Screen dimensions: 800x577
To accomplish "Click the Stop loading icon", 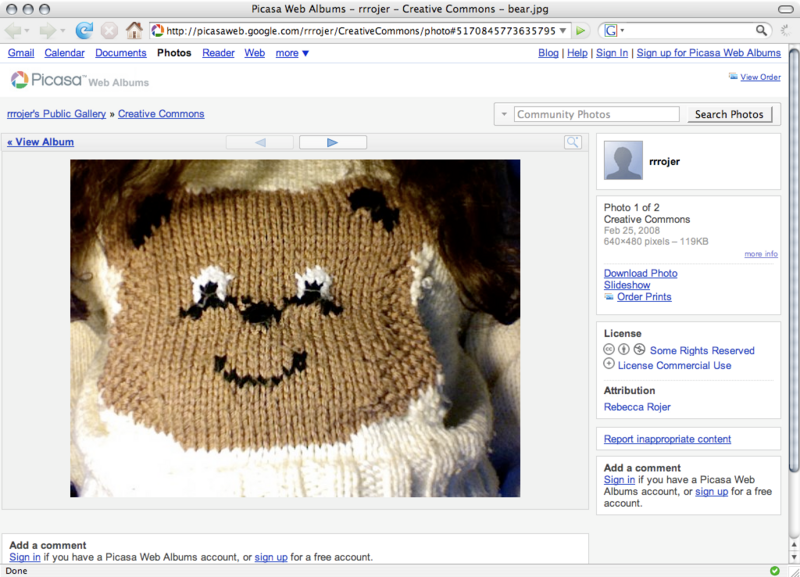I will pos(109,31).
